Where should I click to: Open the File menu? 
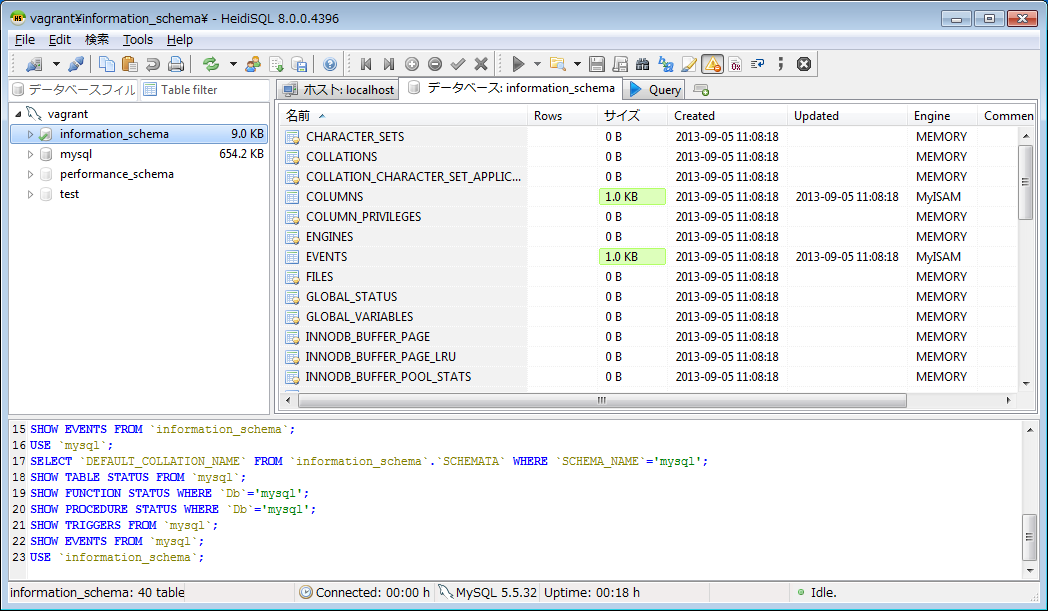click(x=25, y=39)
